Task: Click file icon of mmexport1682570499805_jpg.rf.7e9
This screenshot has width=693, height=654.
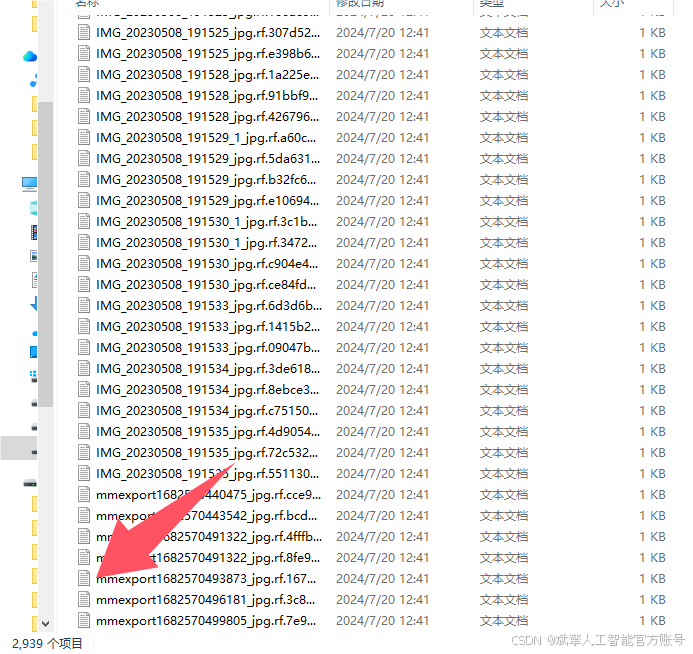Action: 84,620
